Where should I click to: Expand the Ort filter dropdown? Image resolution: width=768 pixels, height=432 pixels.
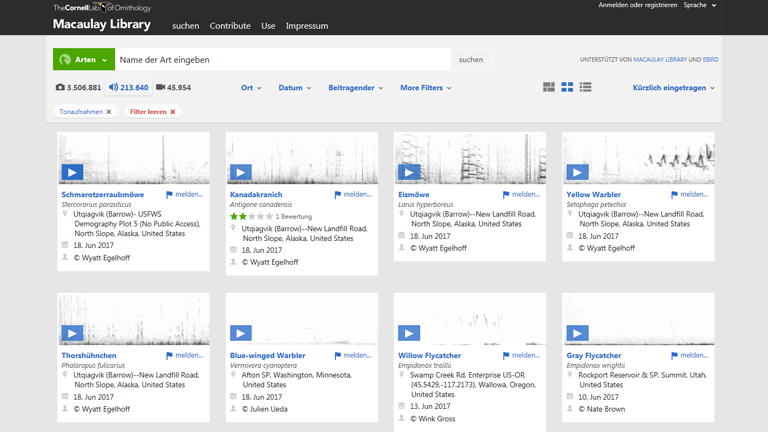[x=251, y=88]
